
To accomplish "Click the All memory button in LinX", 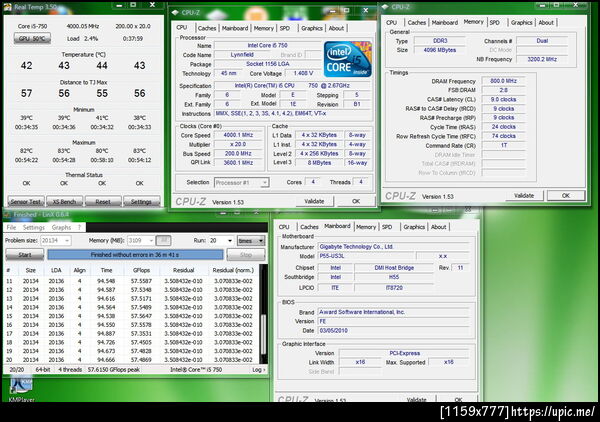I will tap(163, 240).
